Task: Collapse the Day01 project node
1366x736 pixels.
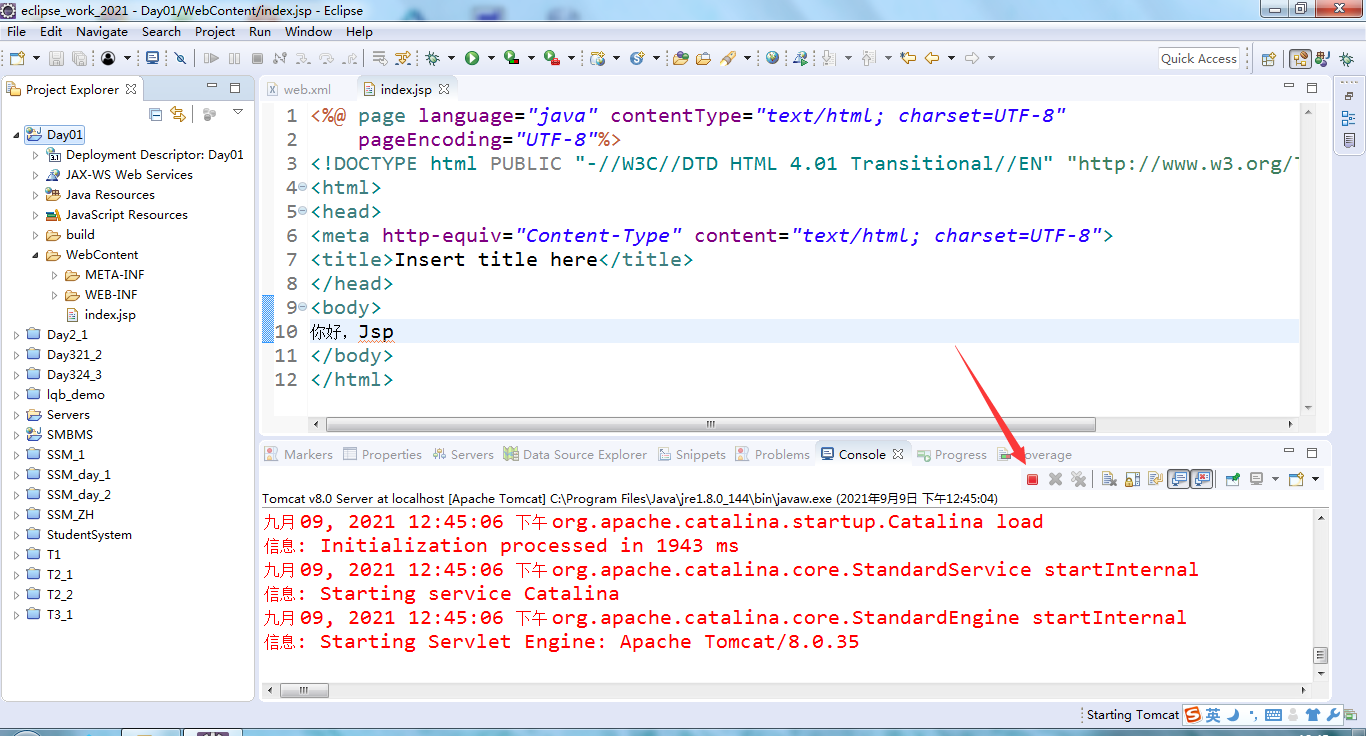Action: click(16, 135)
